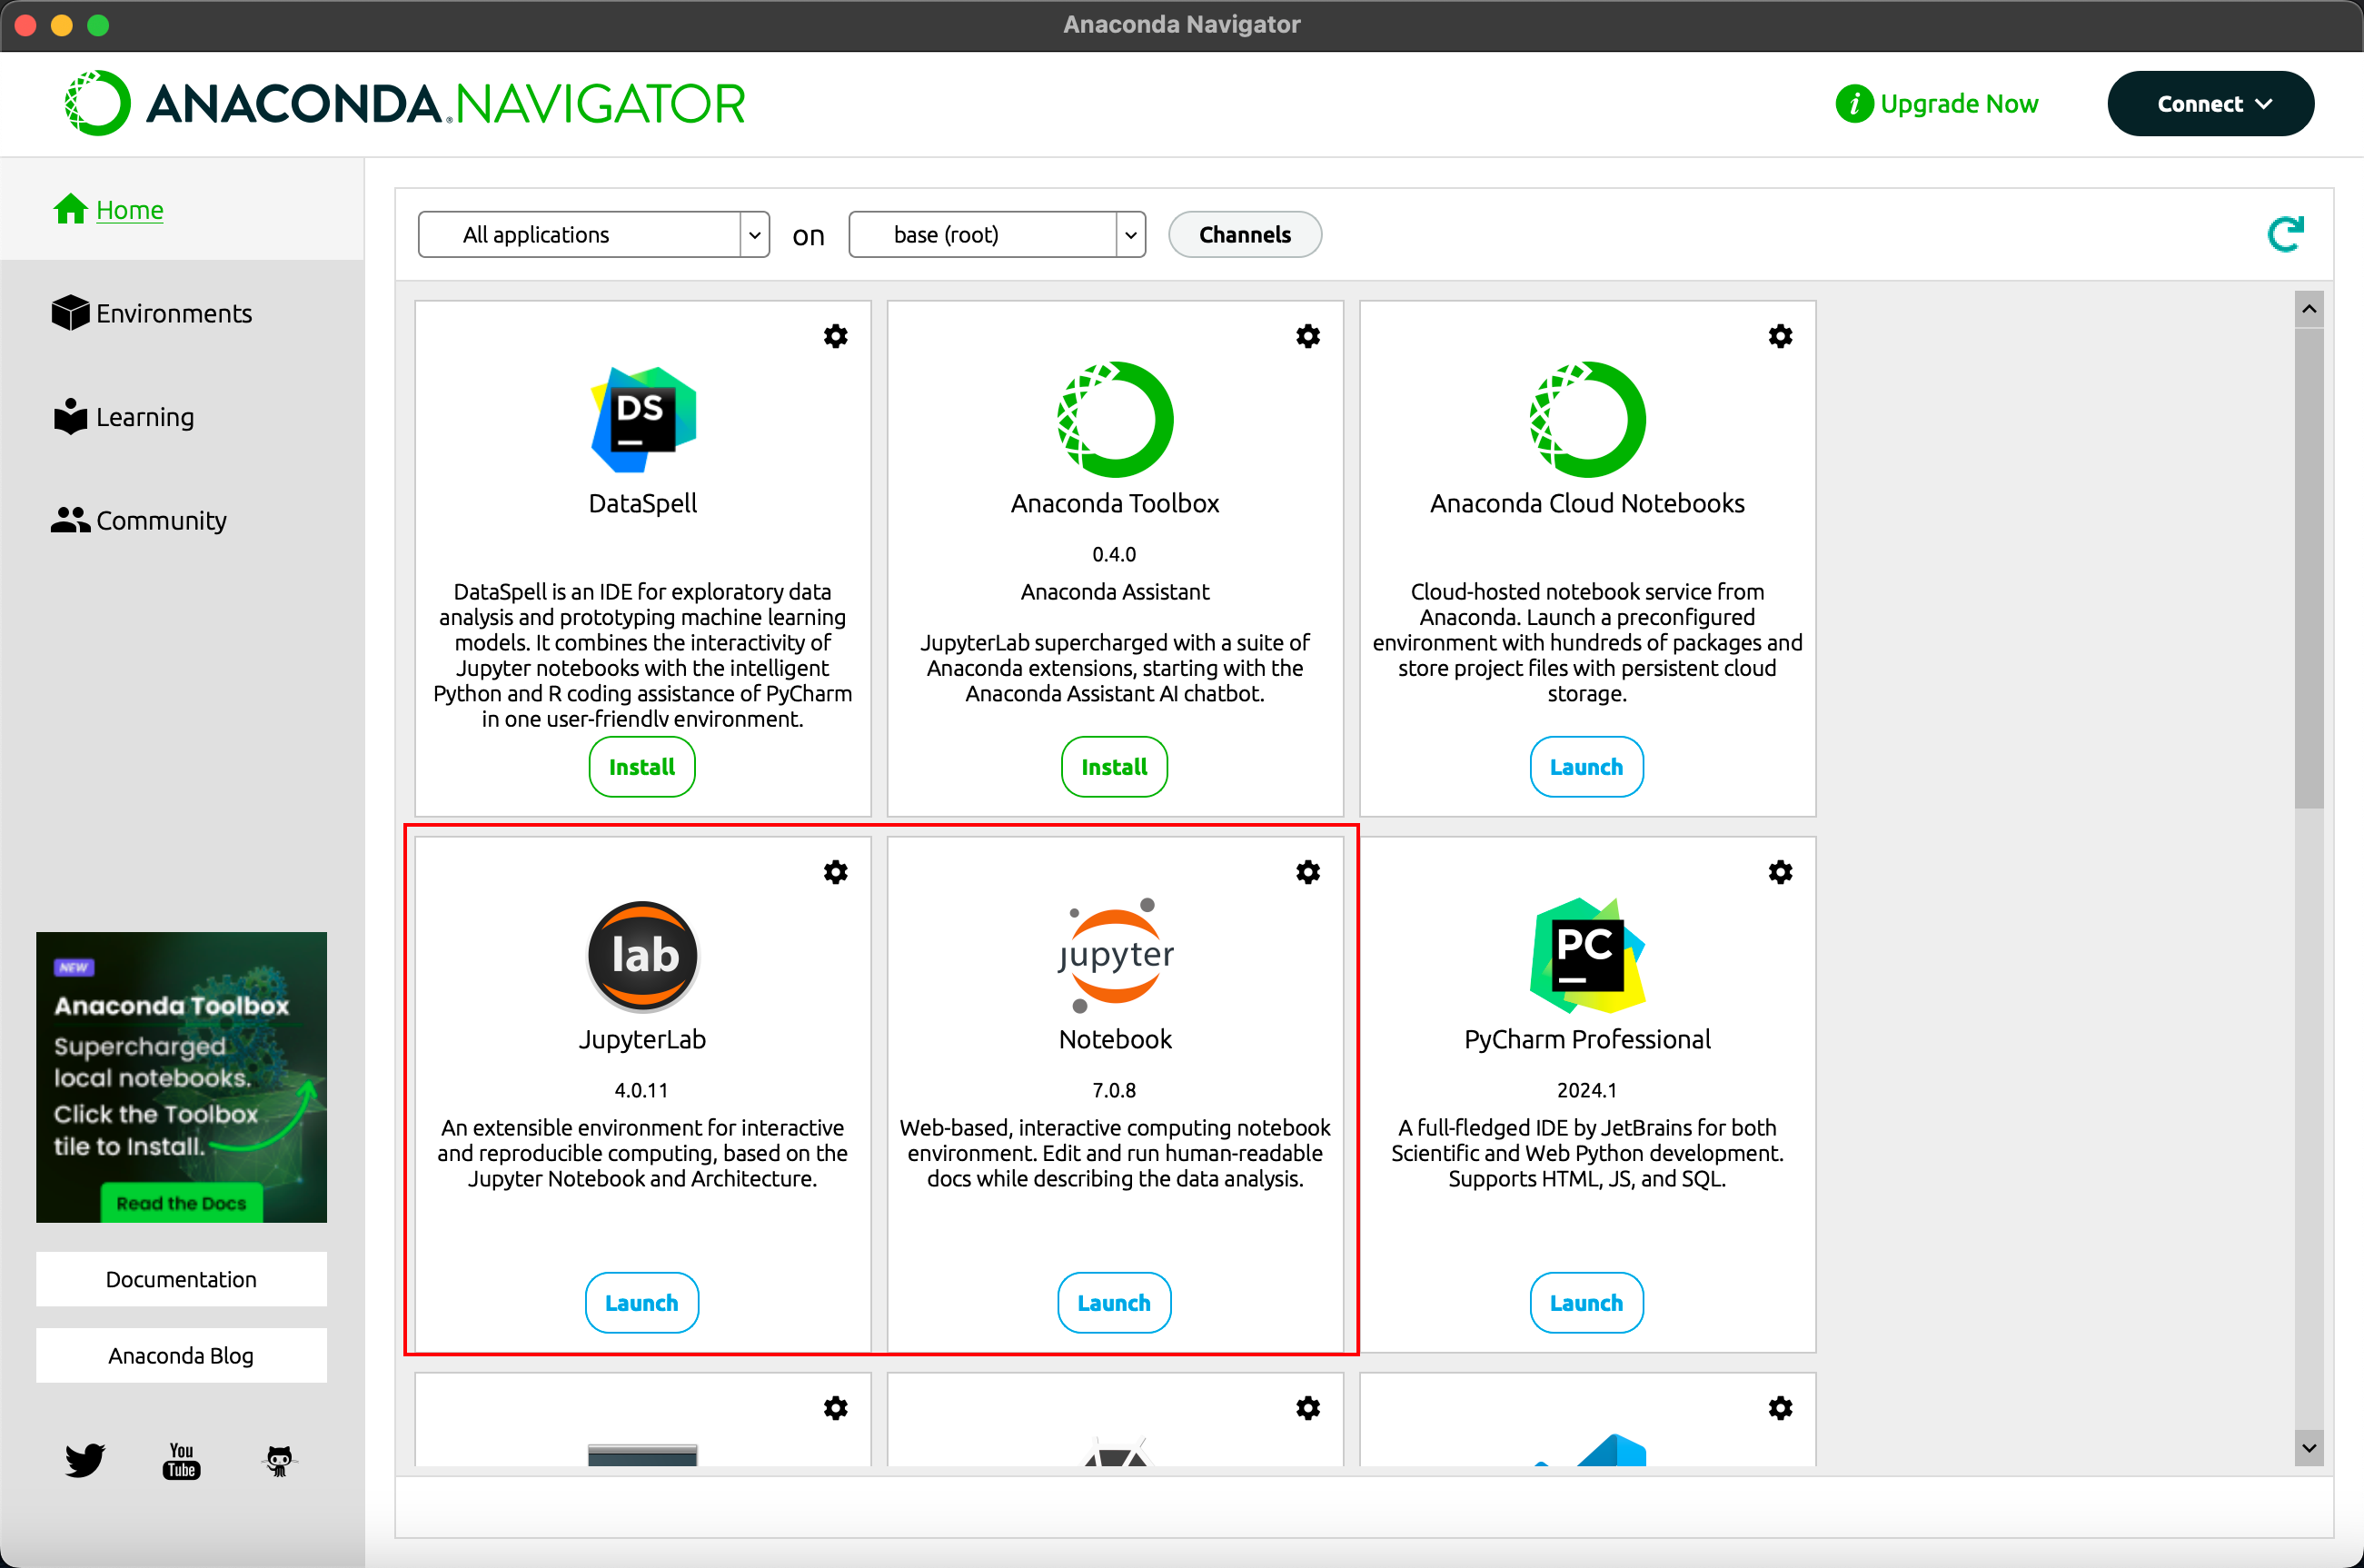Open the base (root) environment dropdown
The image size is (2364, 1568).
point(997,234)
